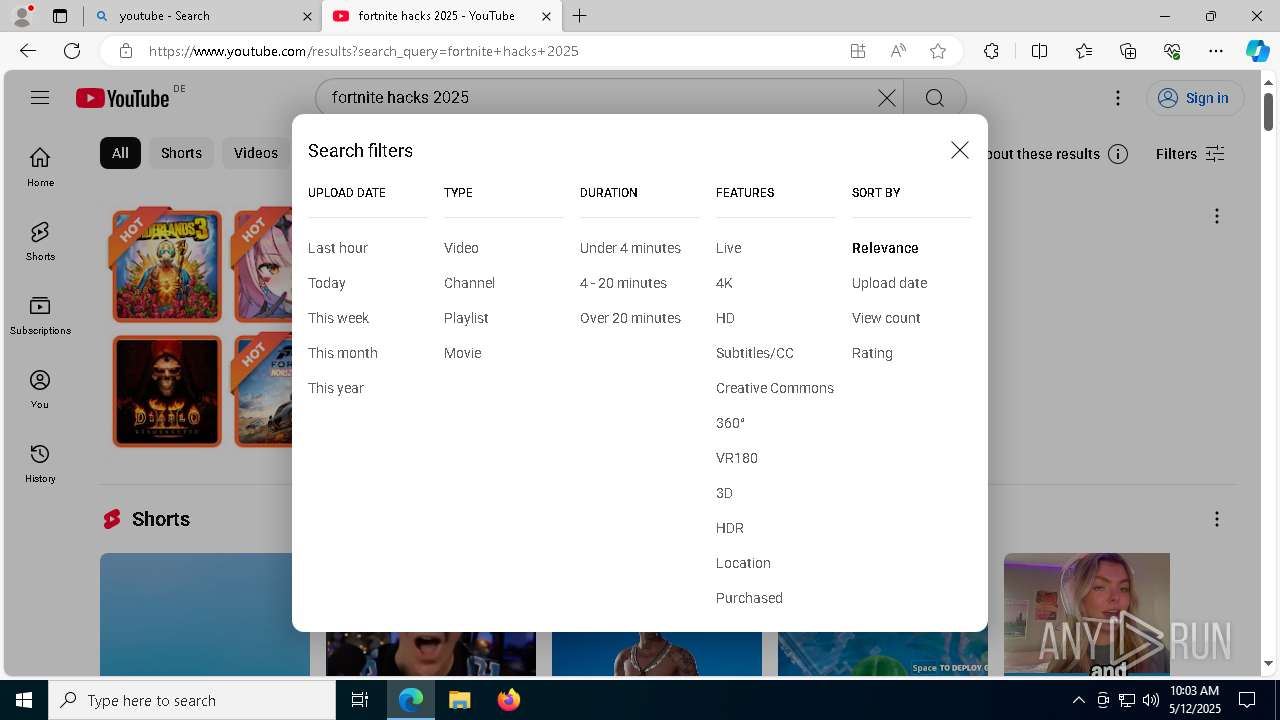The width and height of the screenshot is (1280, 720).
Task: Click the Sign in button
Action: (1195, 97)
